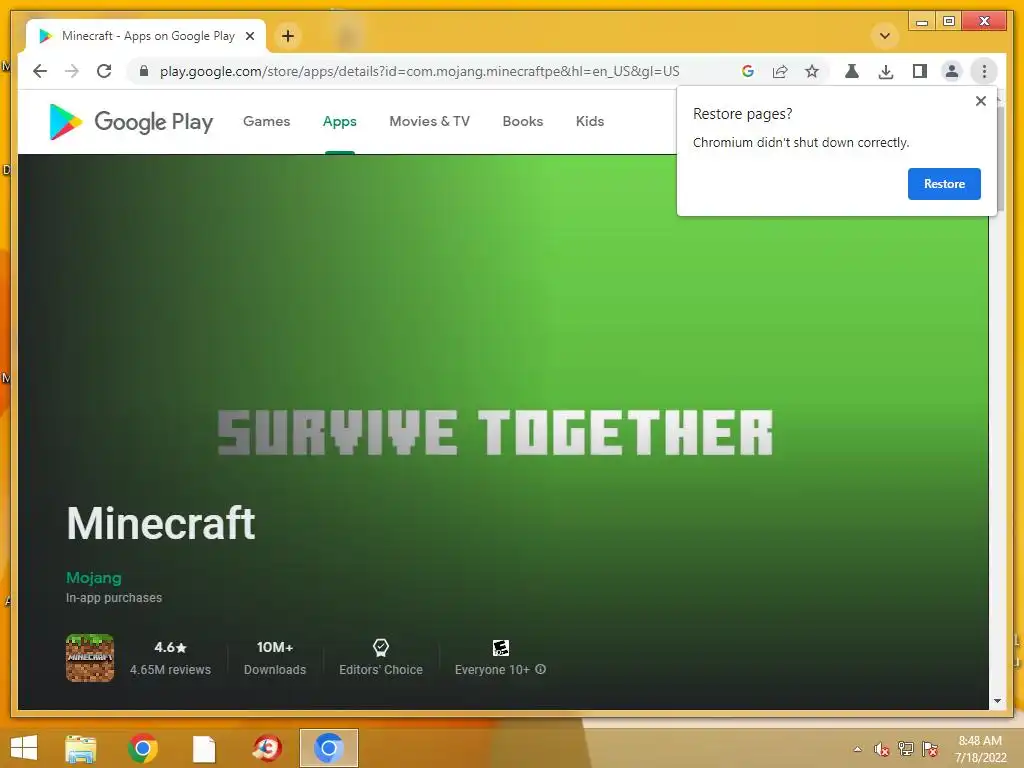Viewport: 1024px width, 768px height.
Task: Share this page icon
Action: pos(780,71)
